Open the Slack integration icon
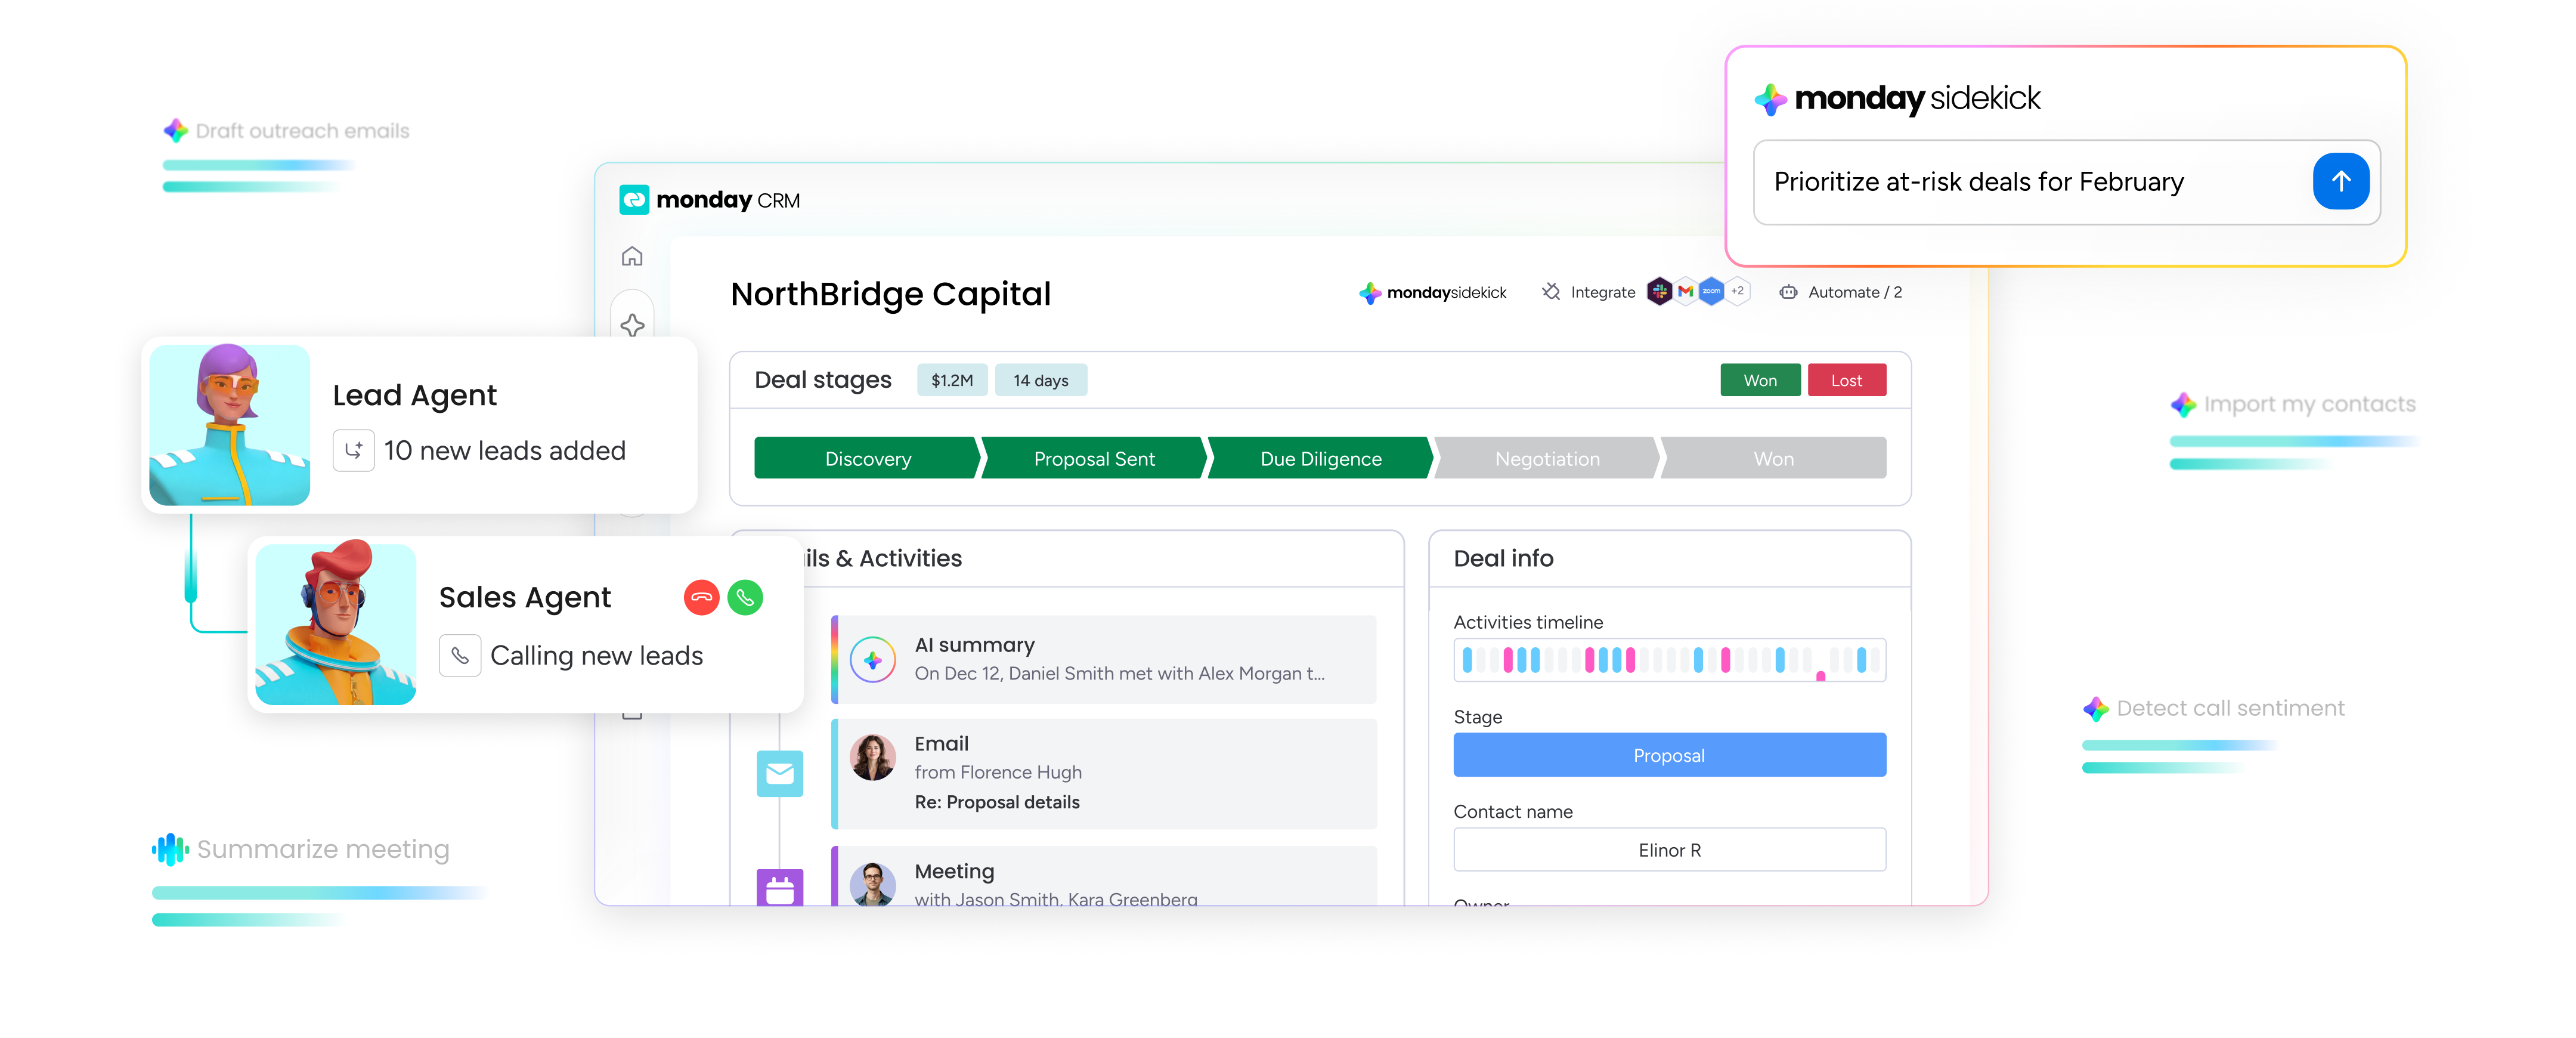The height and width of the screenshot is (1038, 2576). click(x=1660, y=292)
